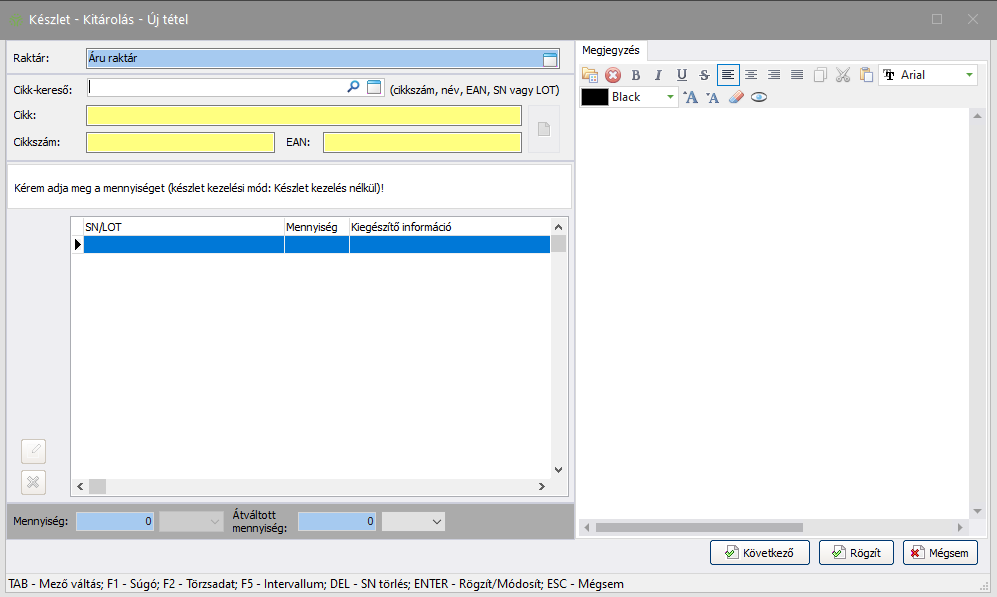
Task: Decrease font size with smaller A icon
Action: (713, 97)
